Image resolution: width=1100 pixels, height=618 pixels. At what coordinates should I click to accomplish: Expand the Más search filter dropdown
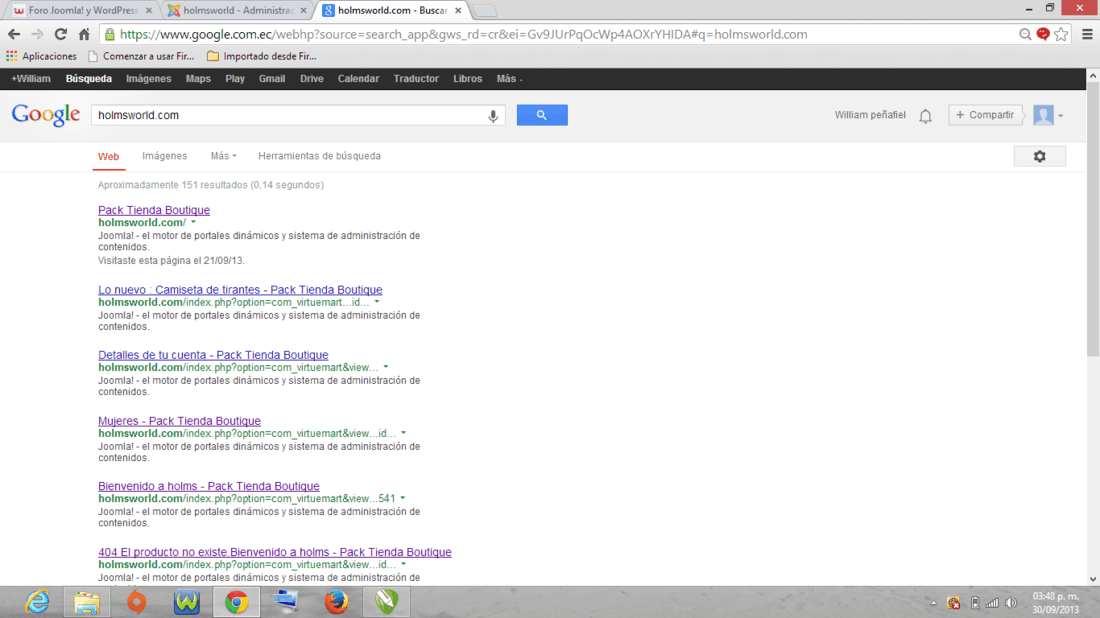point(223,156)
